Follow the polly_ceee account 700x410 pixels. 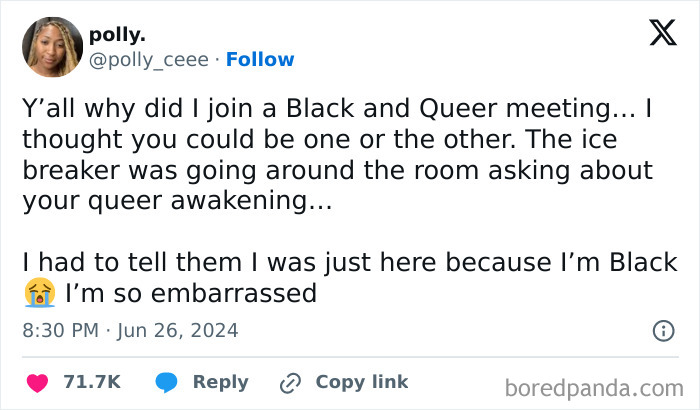point(260,60)
